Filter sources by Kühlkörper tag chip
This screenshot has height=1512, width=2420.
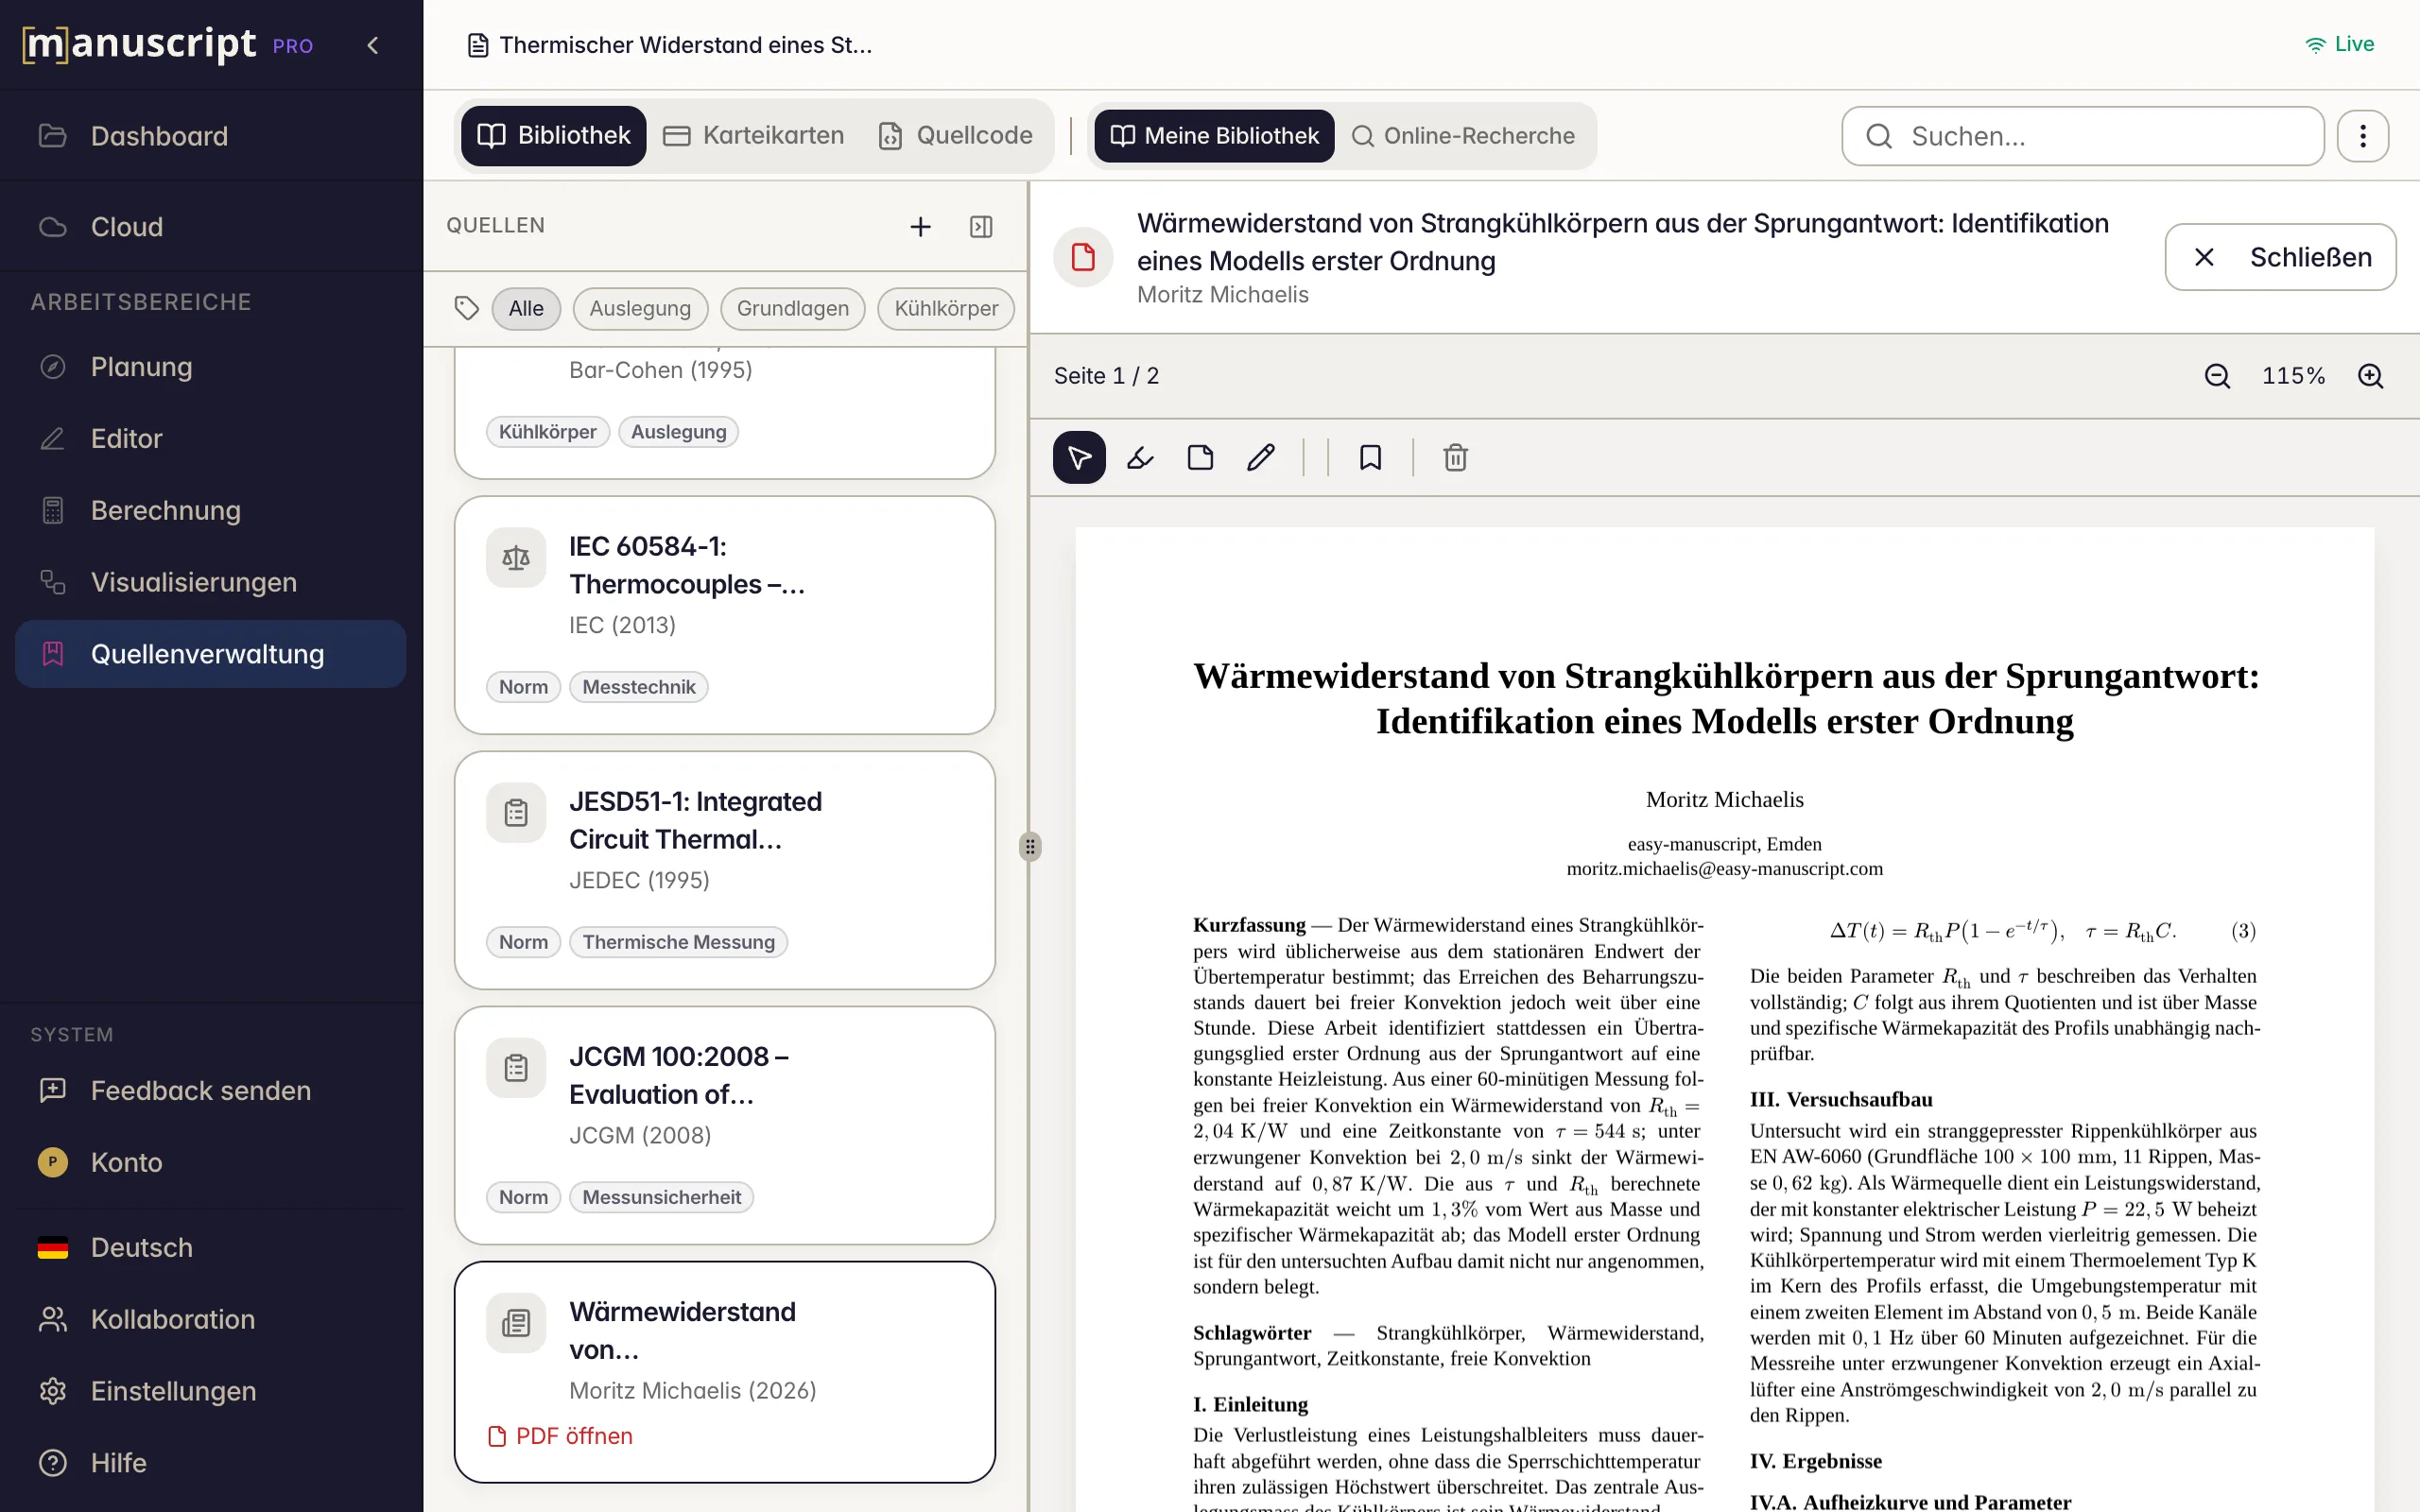pos(946,309)
